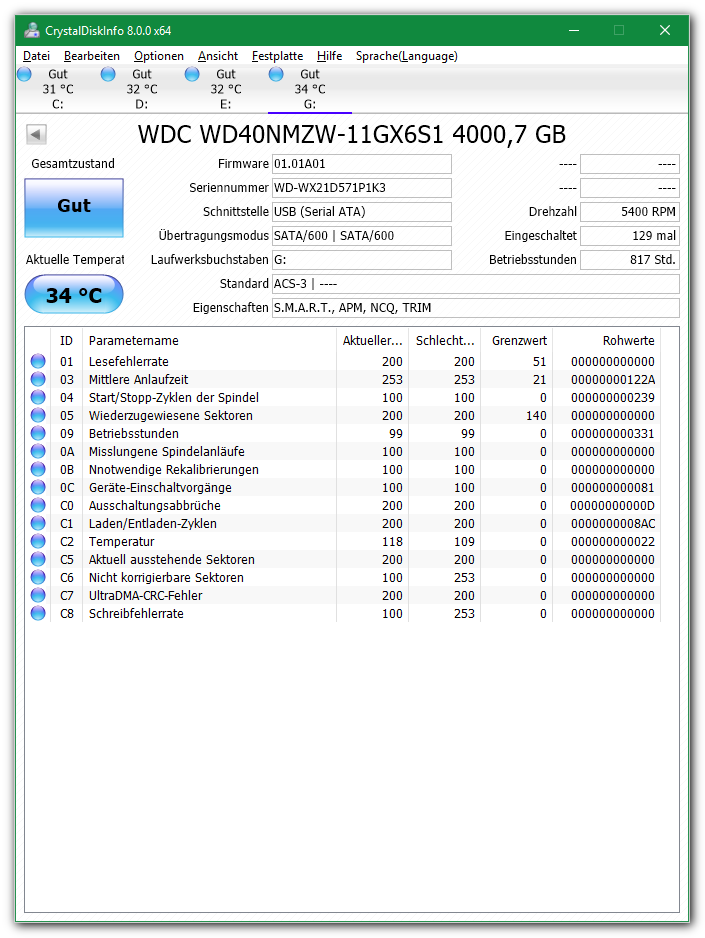This screenshot has height=938, width=705.
Task: Open the Optionen menu
Action: (158, 56)
